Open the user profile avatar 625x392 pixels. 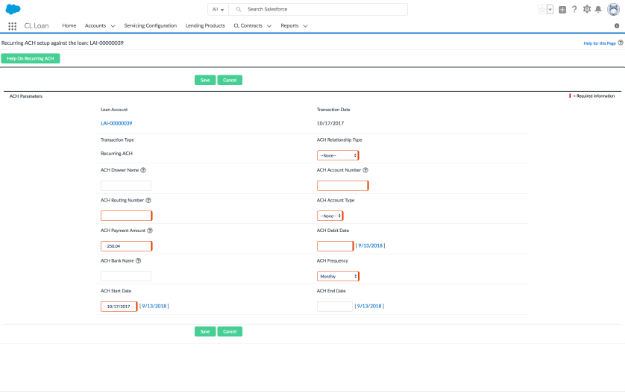coord(613,9)
